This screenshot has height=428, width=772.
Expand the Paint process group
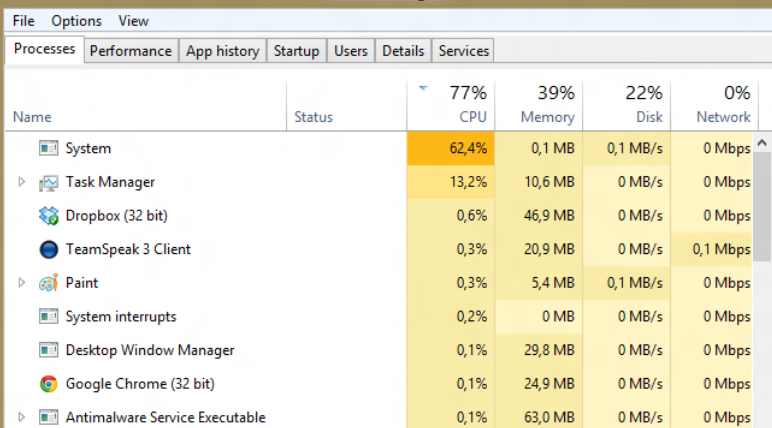pos(21,283)
